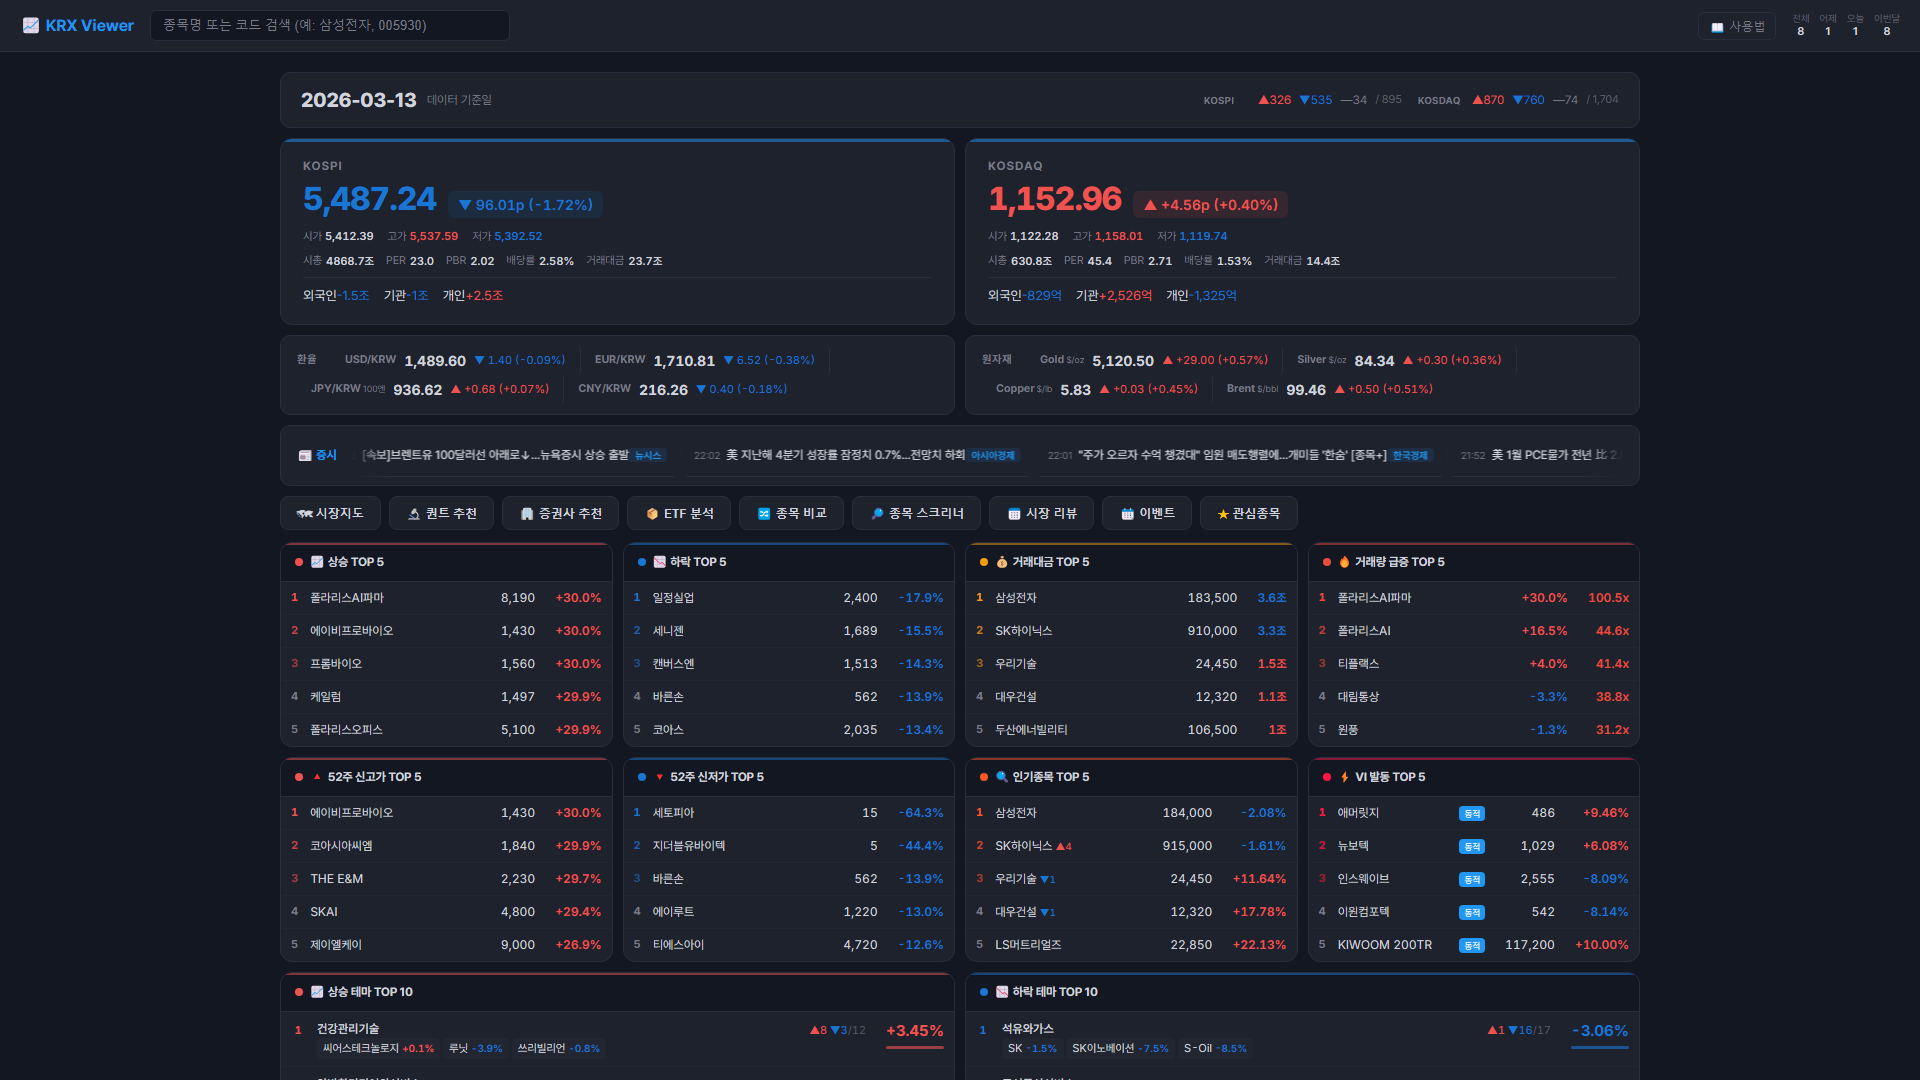Select 애머릿지 in VI 발동 TOP 5

(x=1358, y=813)
